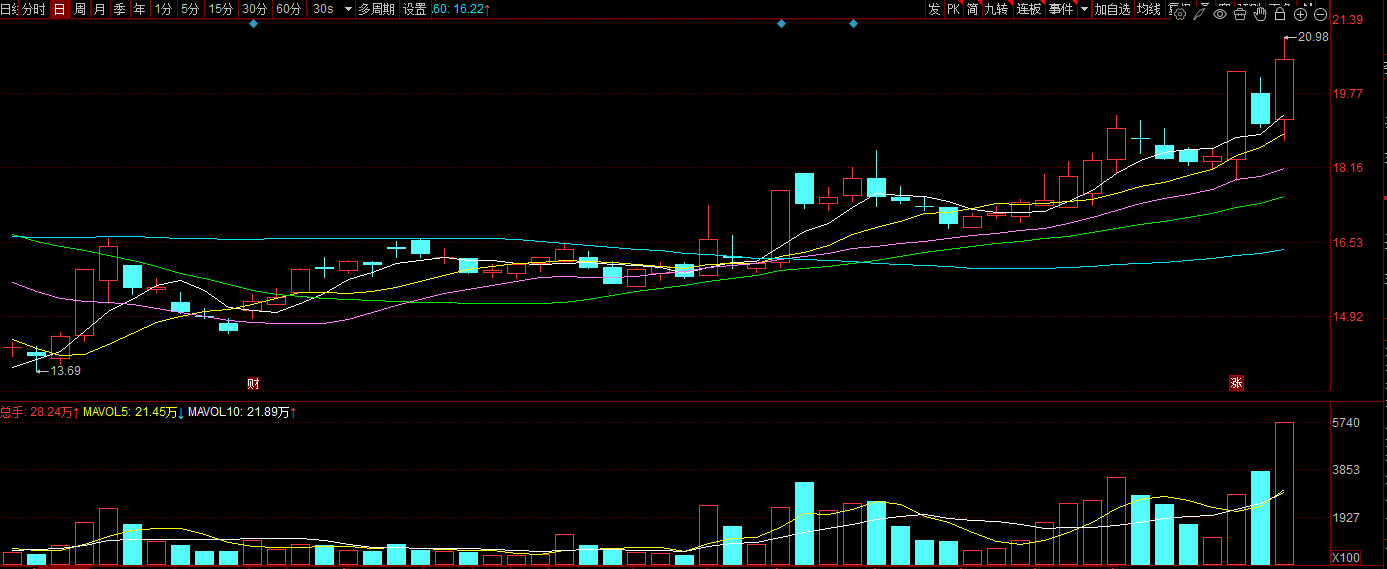
Task: Click the MAVOL10: 21.89万 label
Action: click(x=240, y=411)
